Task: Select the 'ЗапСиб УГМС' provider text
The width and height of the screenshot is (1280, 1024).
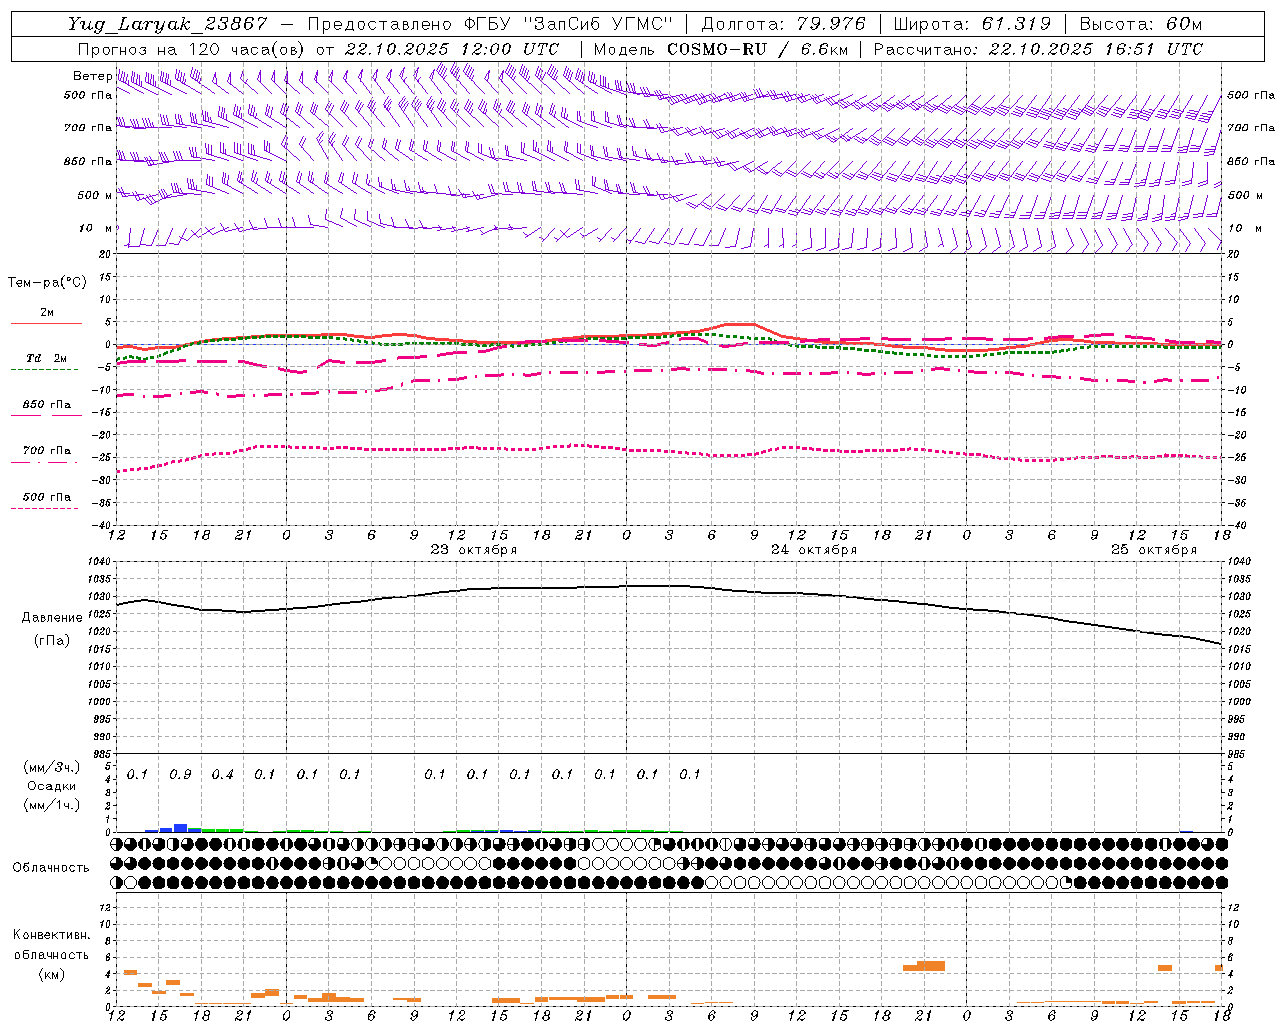Action: click(599, 24)
